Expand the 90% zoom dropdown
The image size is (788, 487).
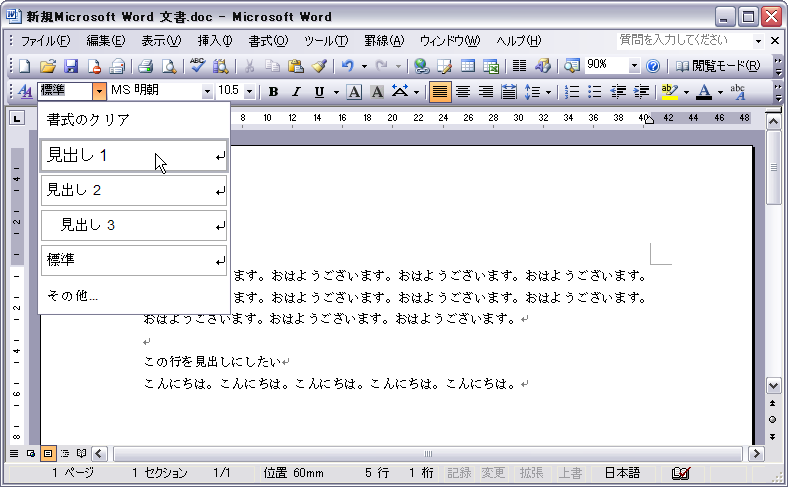coord(634,66)
